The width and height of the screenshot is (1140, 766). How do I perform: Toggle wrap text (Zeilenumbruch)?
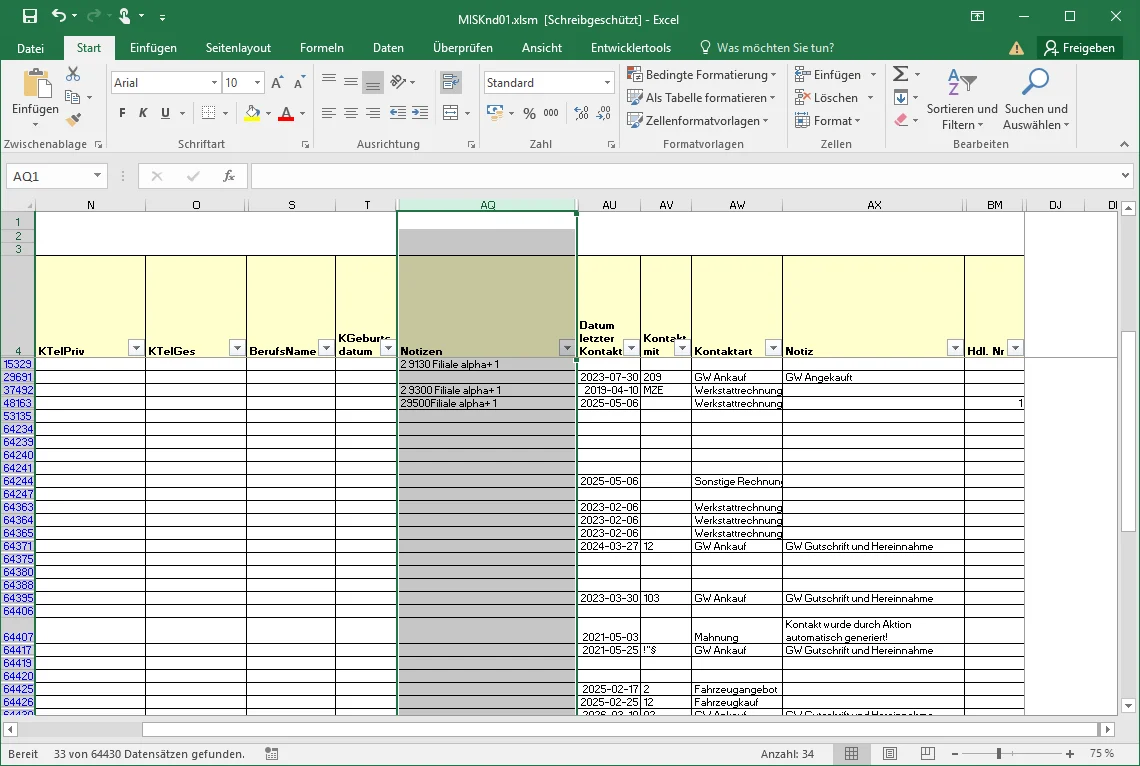[x=451, y=82]
